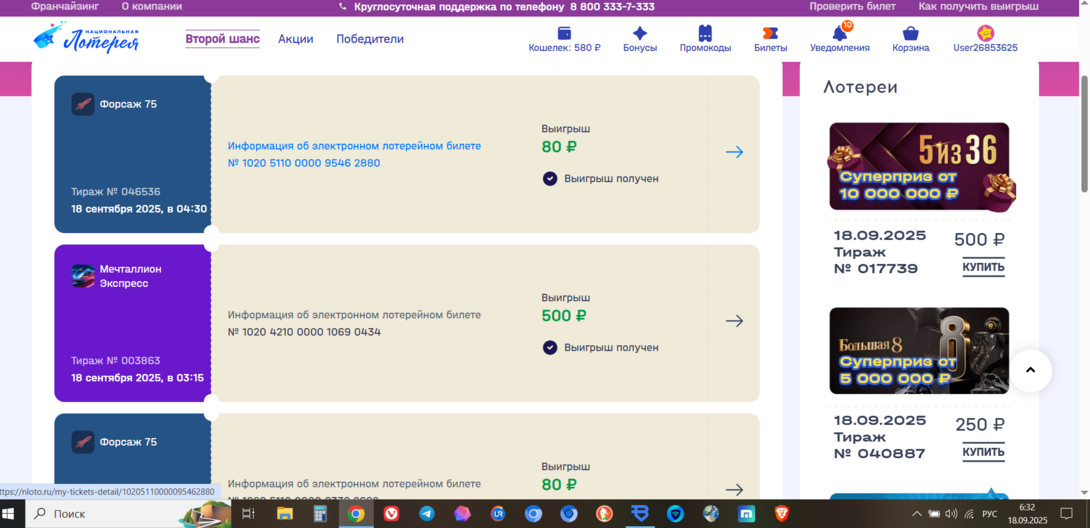The image size is (1090, 528).
Task: Click the Национальная Лотерея logo
Action: [x=86, y=39]
